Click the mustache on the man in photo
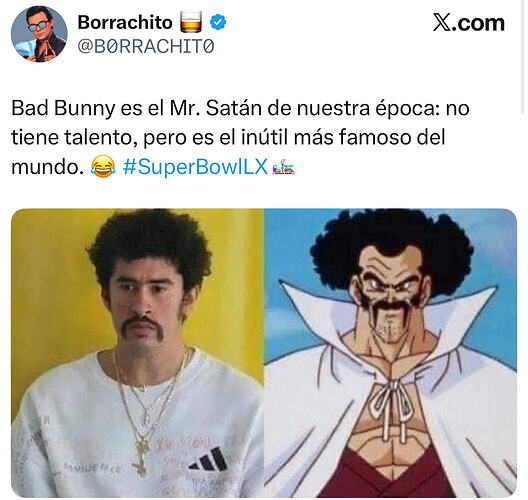528x500 pixels. point(143,327)
